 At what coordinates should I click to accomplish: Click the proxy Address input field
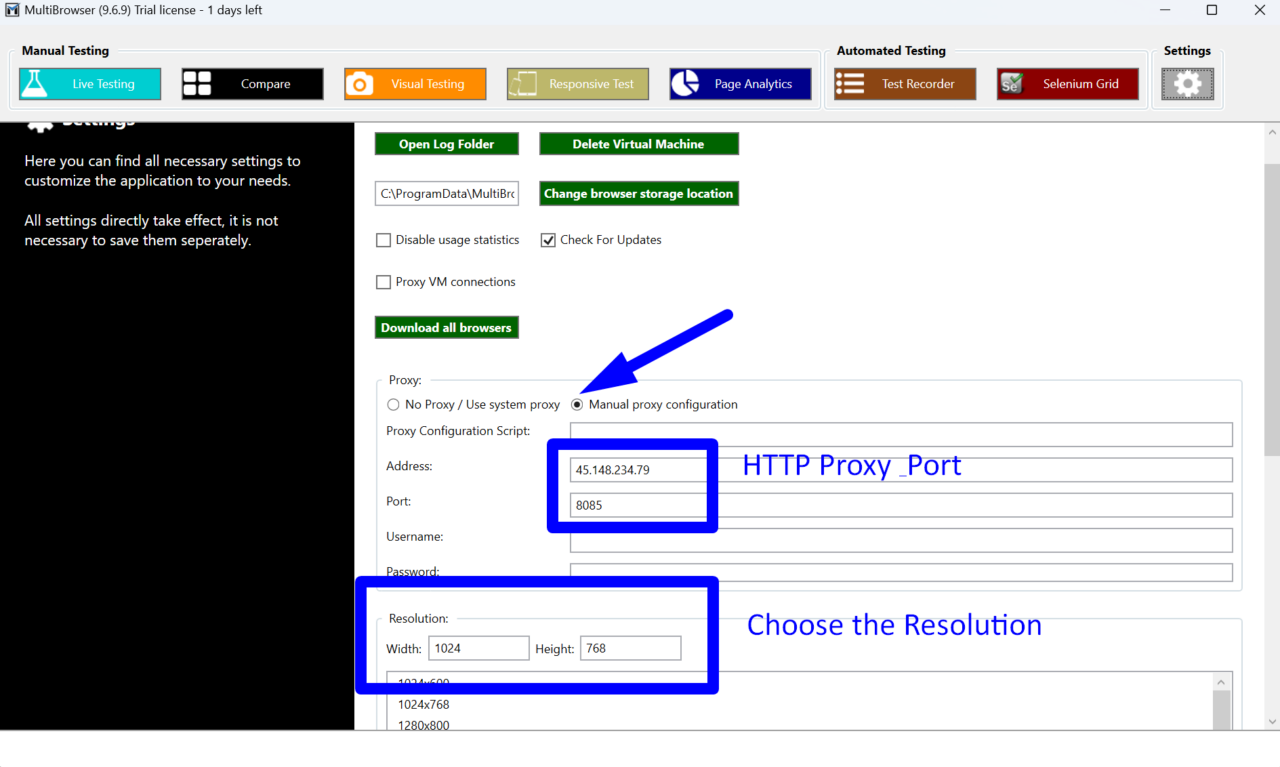coord(639,468)
